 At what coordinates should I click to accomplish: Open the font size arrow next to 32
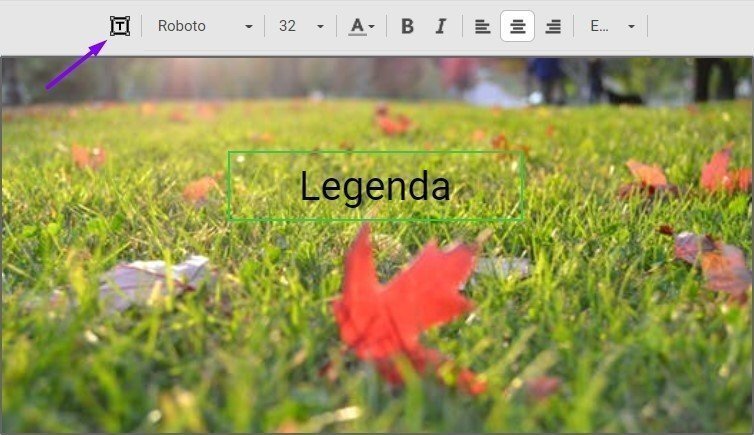(320, 27)
